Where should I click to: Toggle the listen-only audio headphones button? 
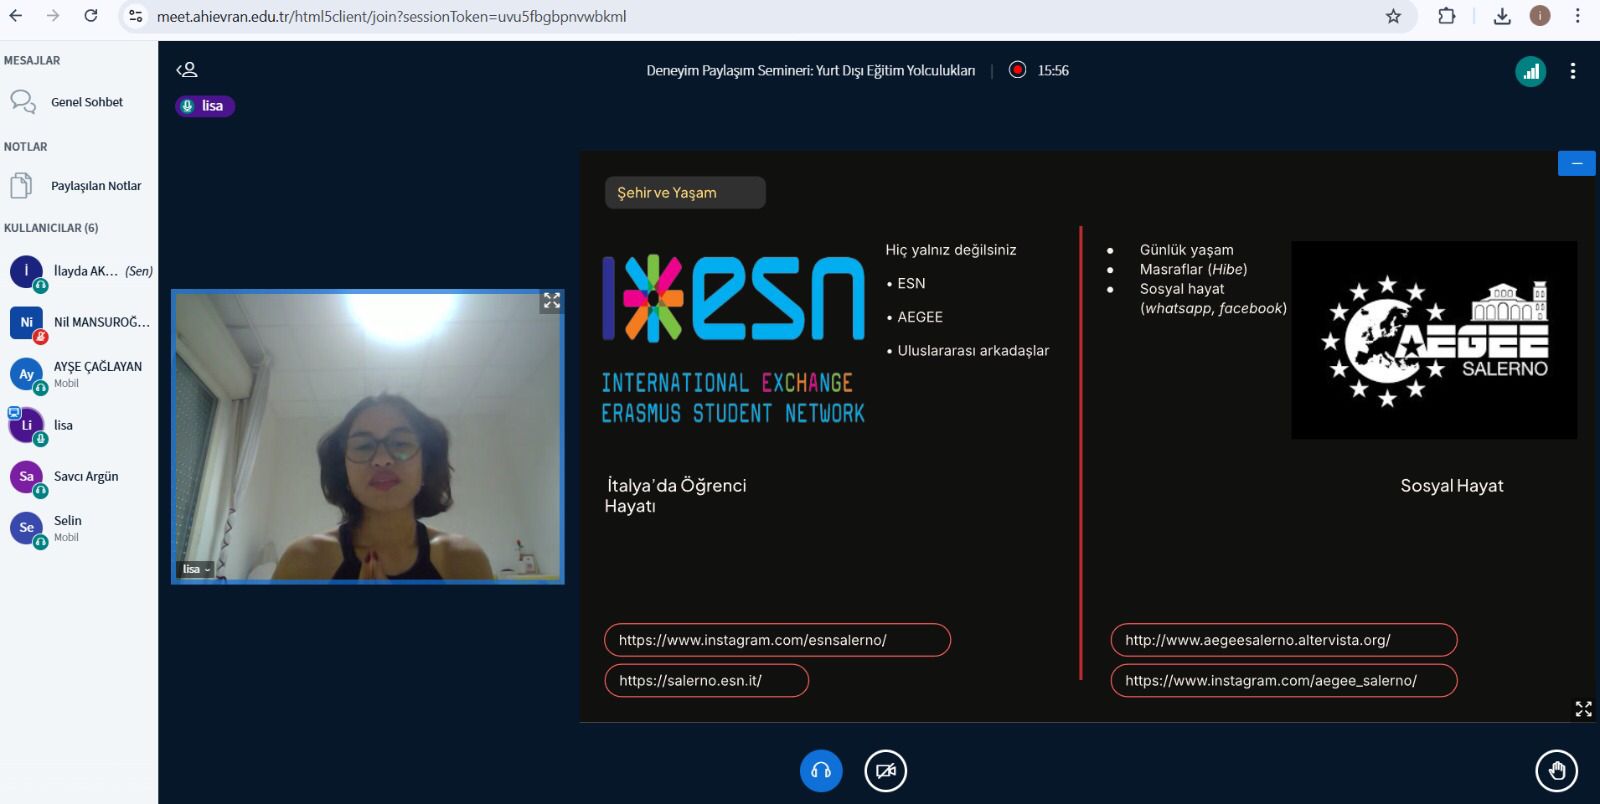pos(821,771)
